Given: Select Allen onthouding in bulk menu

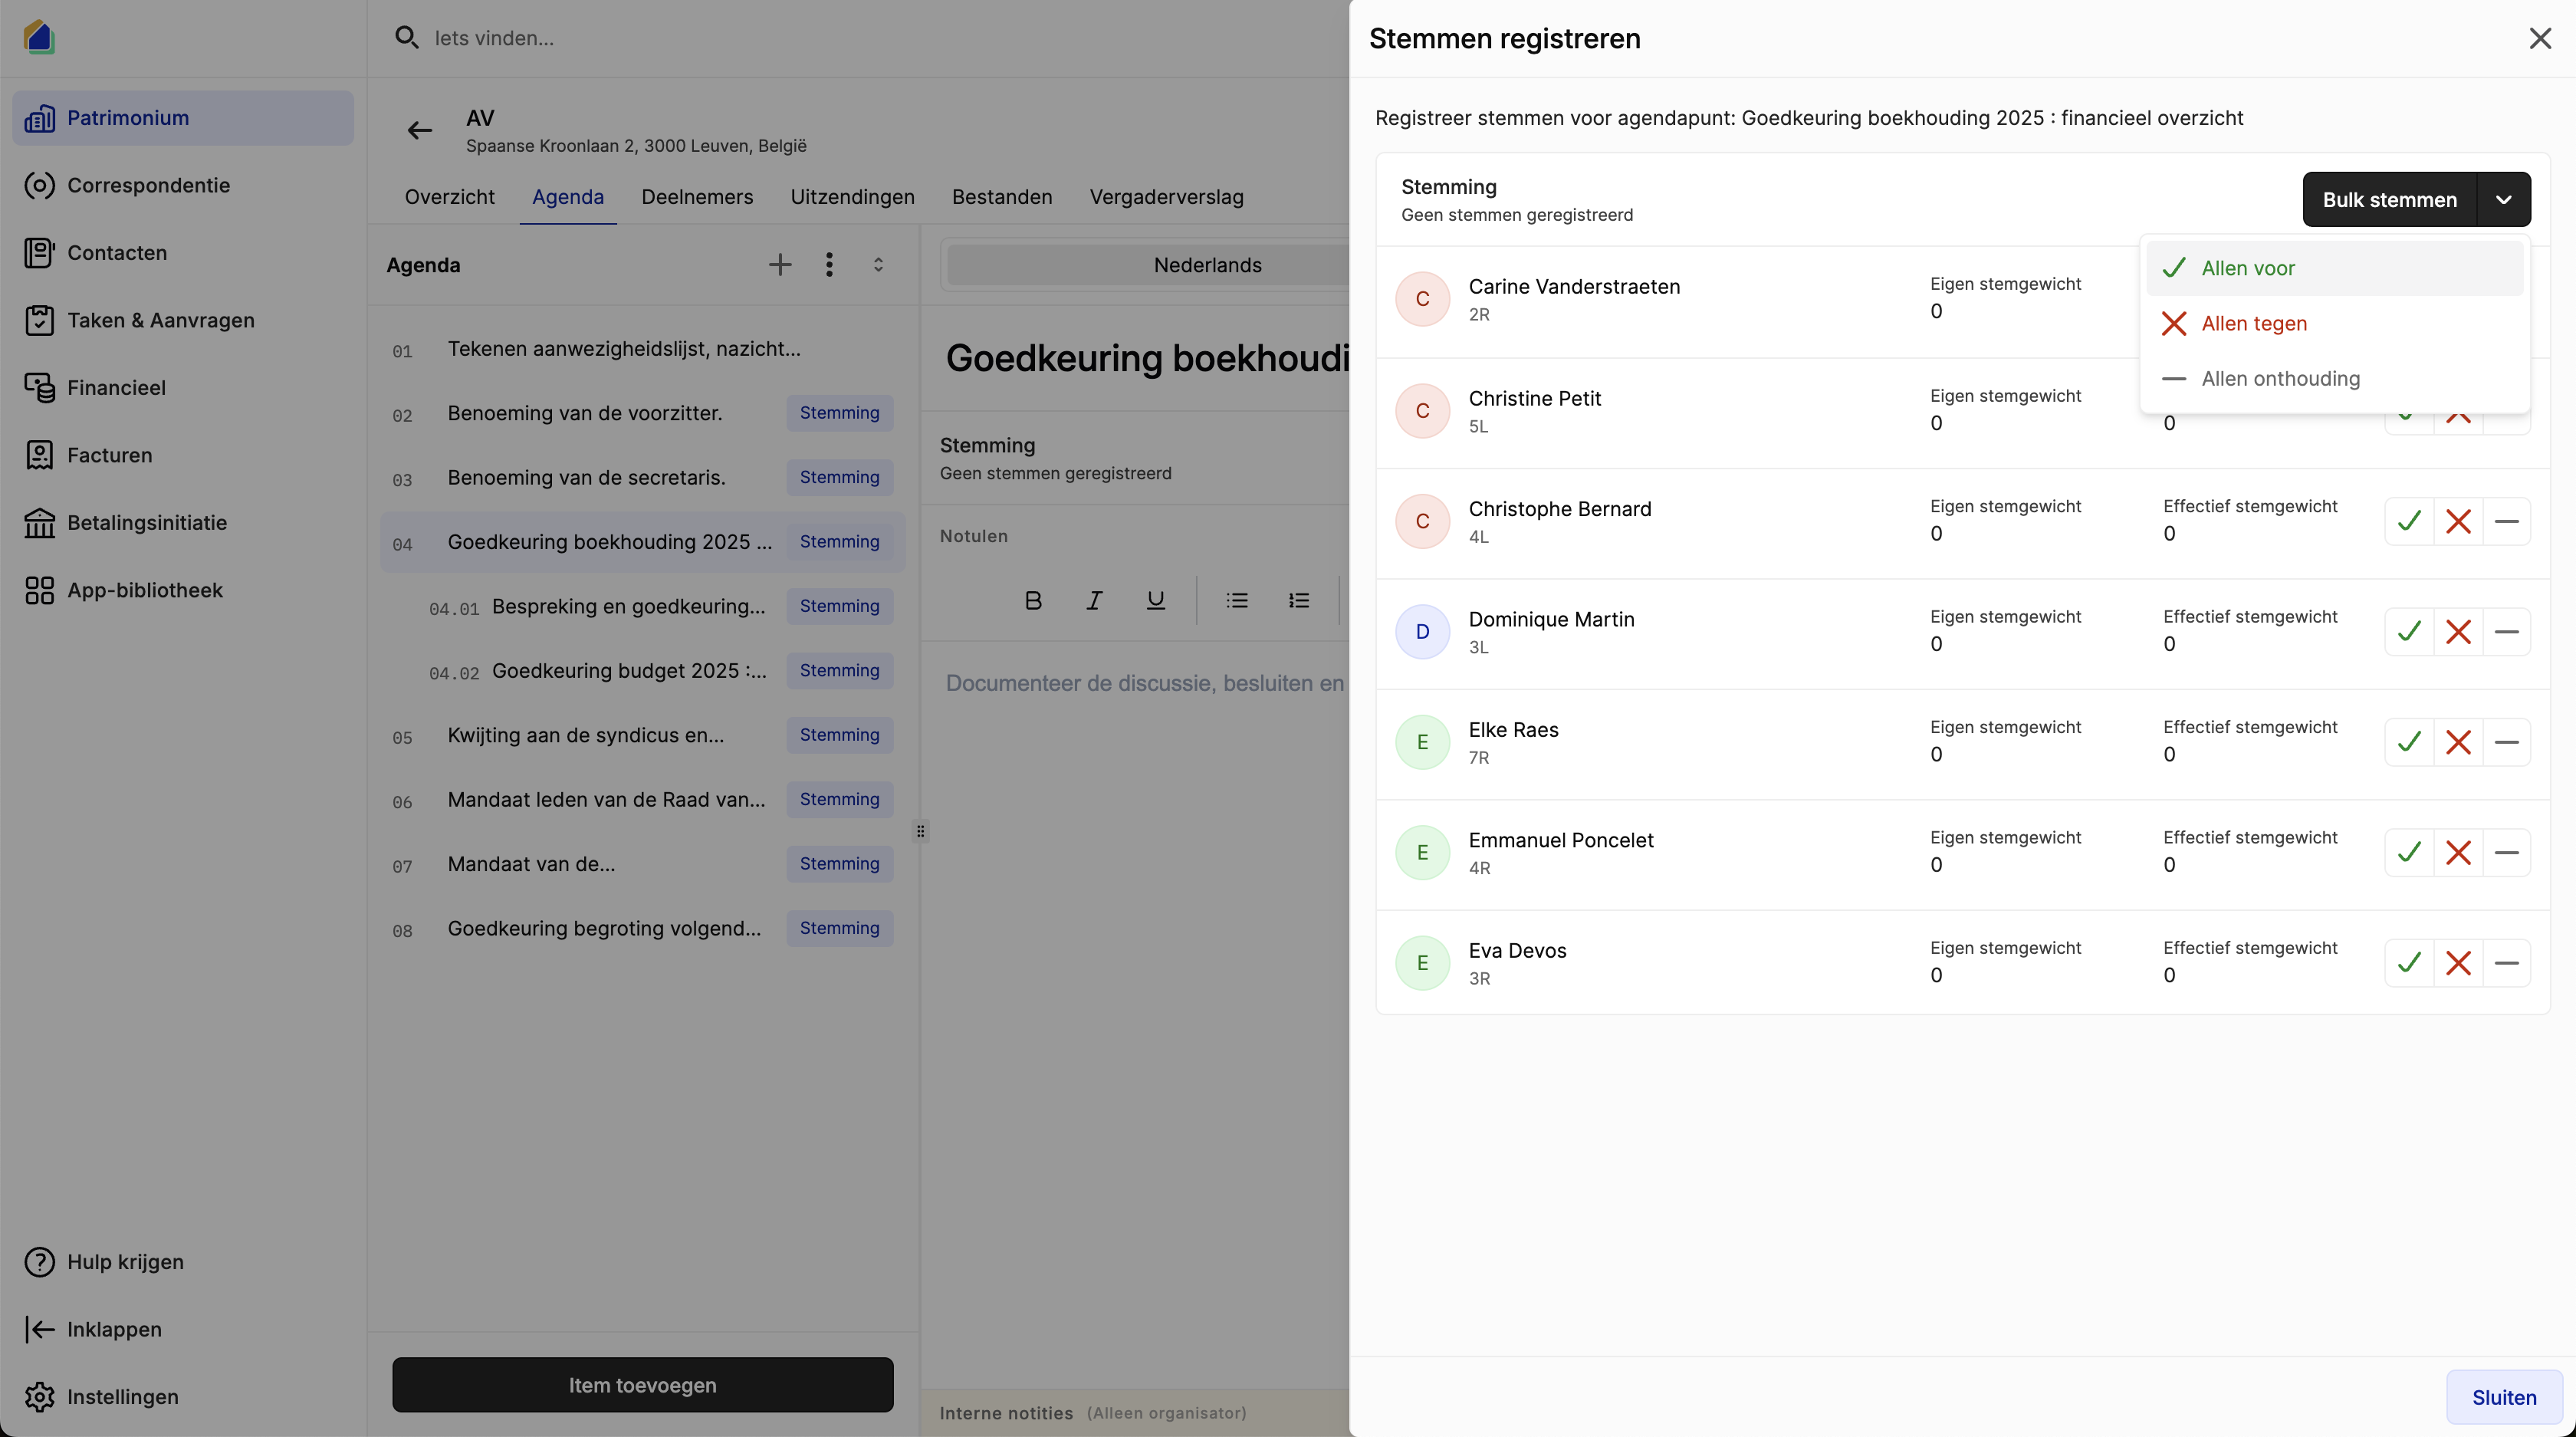Looking at the screenshot, I should (2334, 378).
